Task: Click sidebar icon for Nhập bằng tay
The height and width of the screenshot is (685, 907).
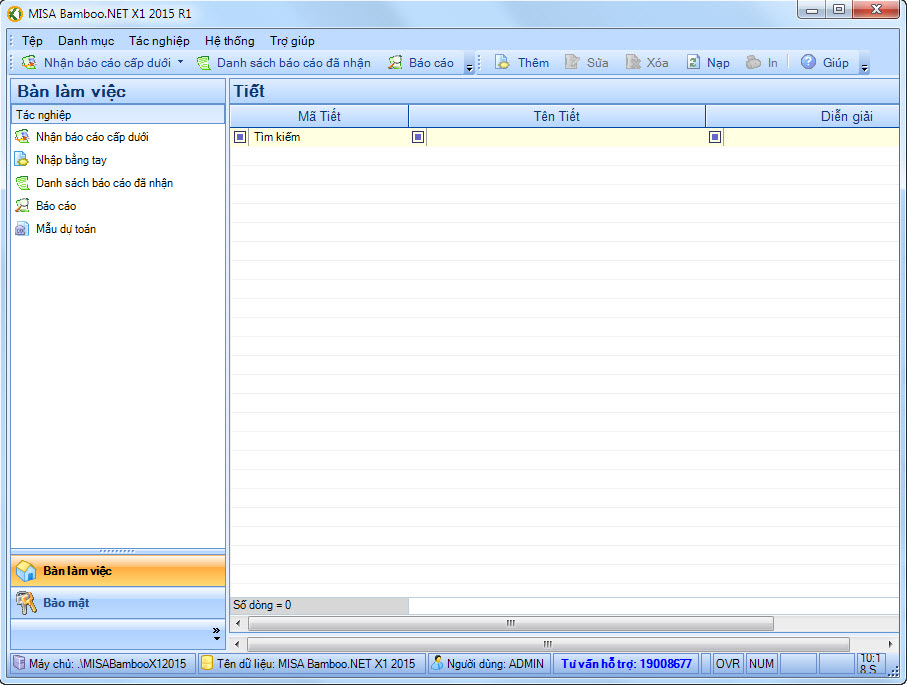Action: pyautogui.click(x=22, y=159)
